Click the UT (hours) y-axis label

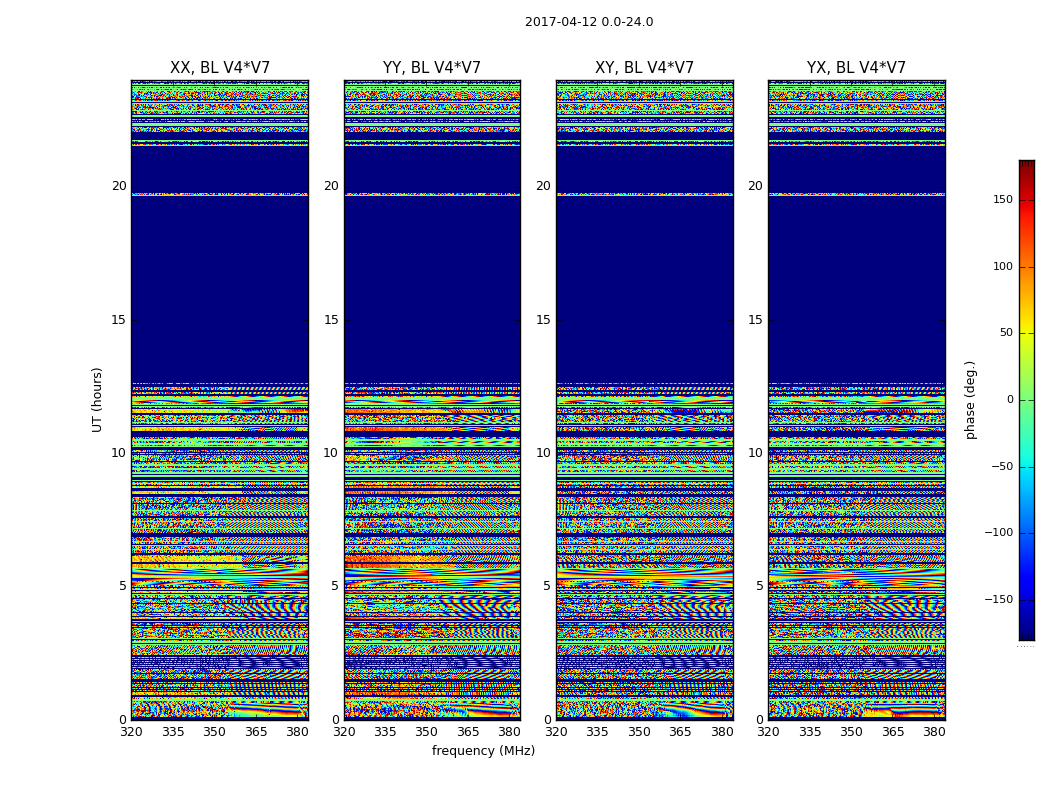[x=98, y=399]
